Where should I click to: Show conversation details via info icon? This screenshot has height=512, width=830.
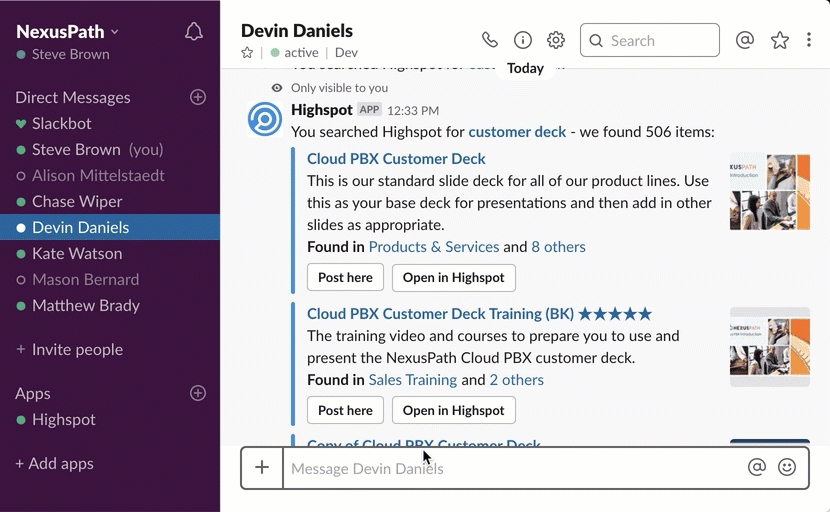(522, 40)
